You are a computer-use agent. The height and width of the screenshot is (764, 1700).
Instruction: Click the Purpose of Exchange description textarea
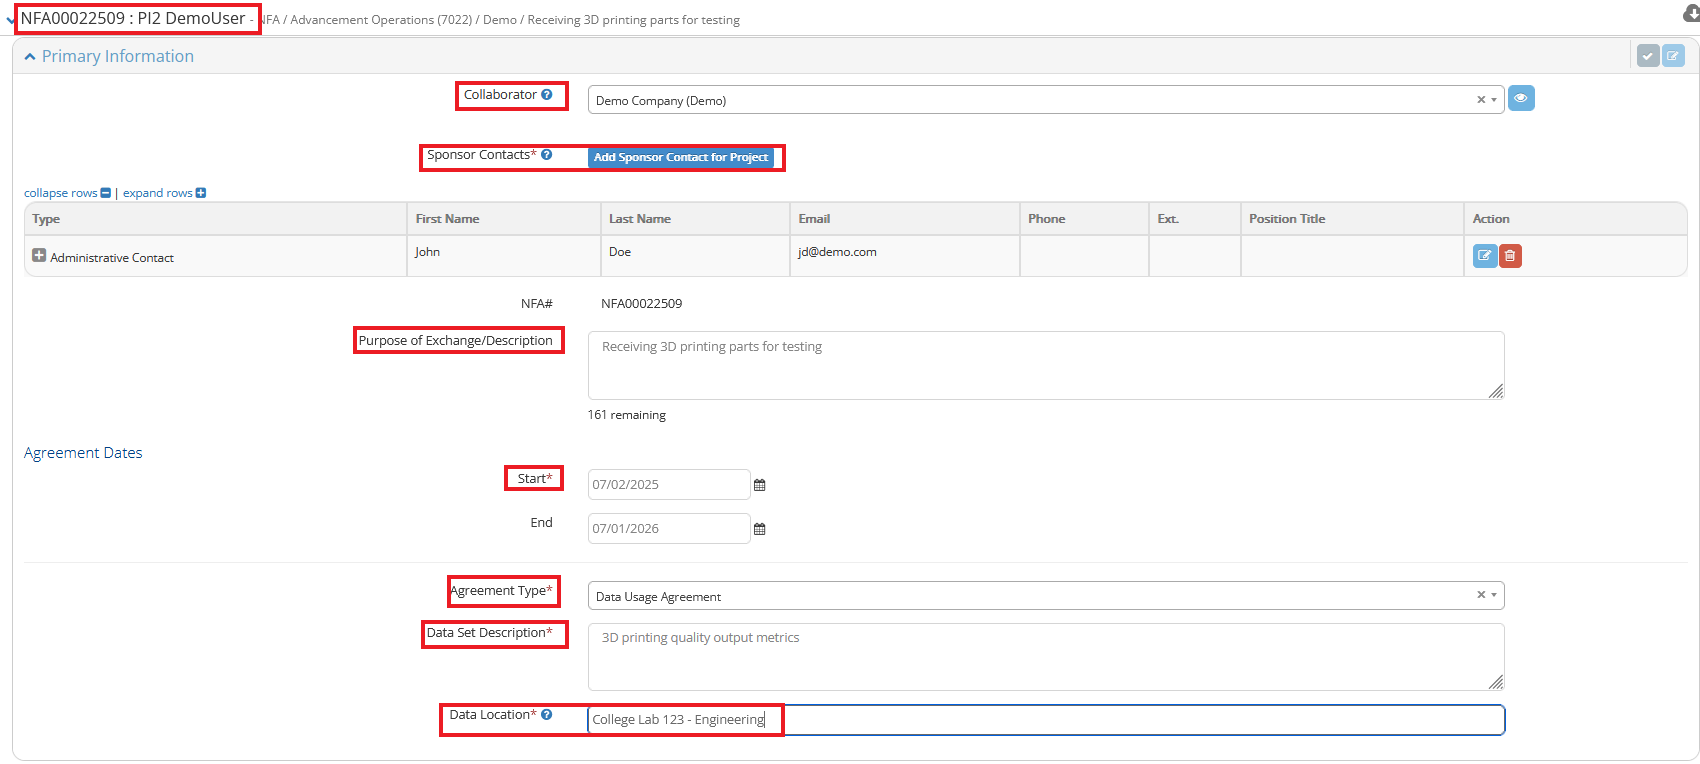point(1045,366)
